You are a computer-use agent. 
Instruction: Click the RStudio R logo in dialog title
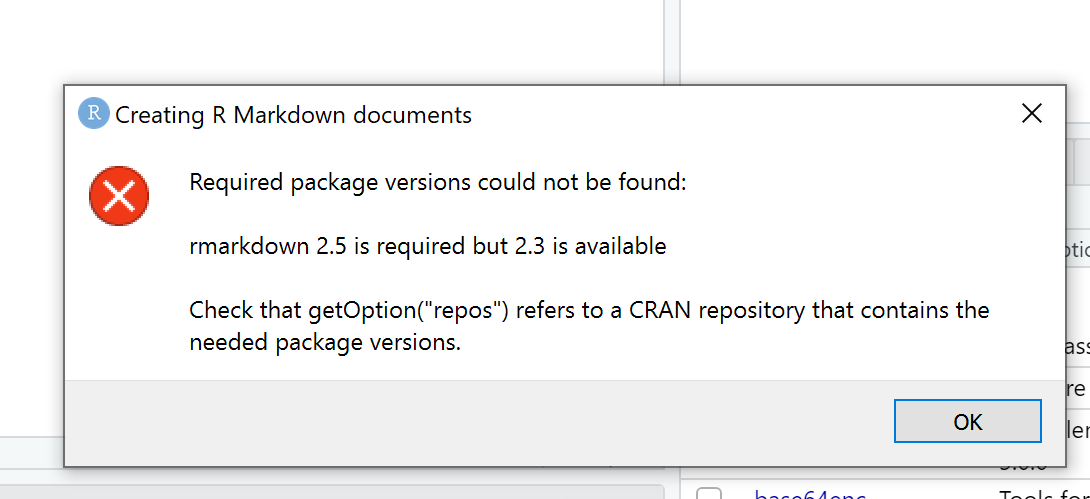click(94, 114)
